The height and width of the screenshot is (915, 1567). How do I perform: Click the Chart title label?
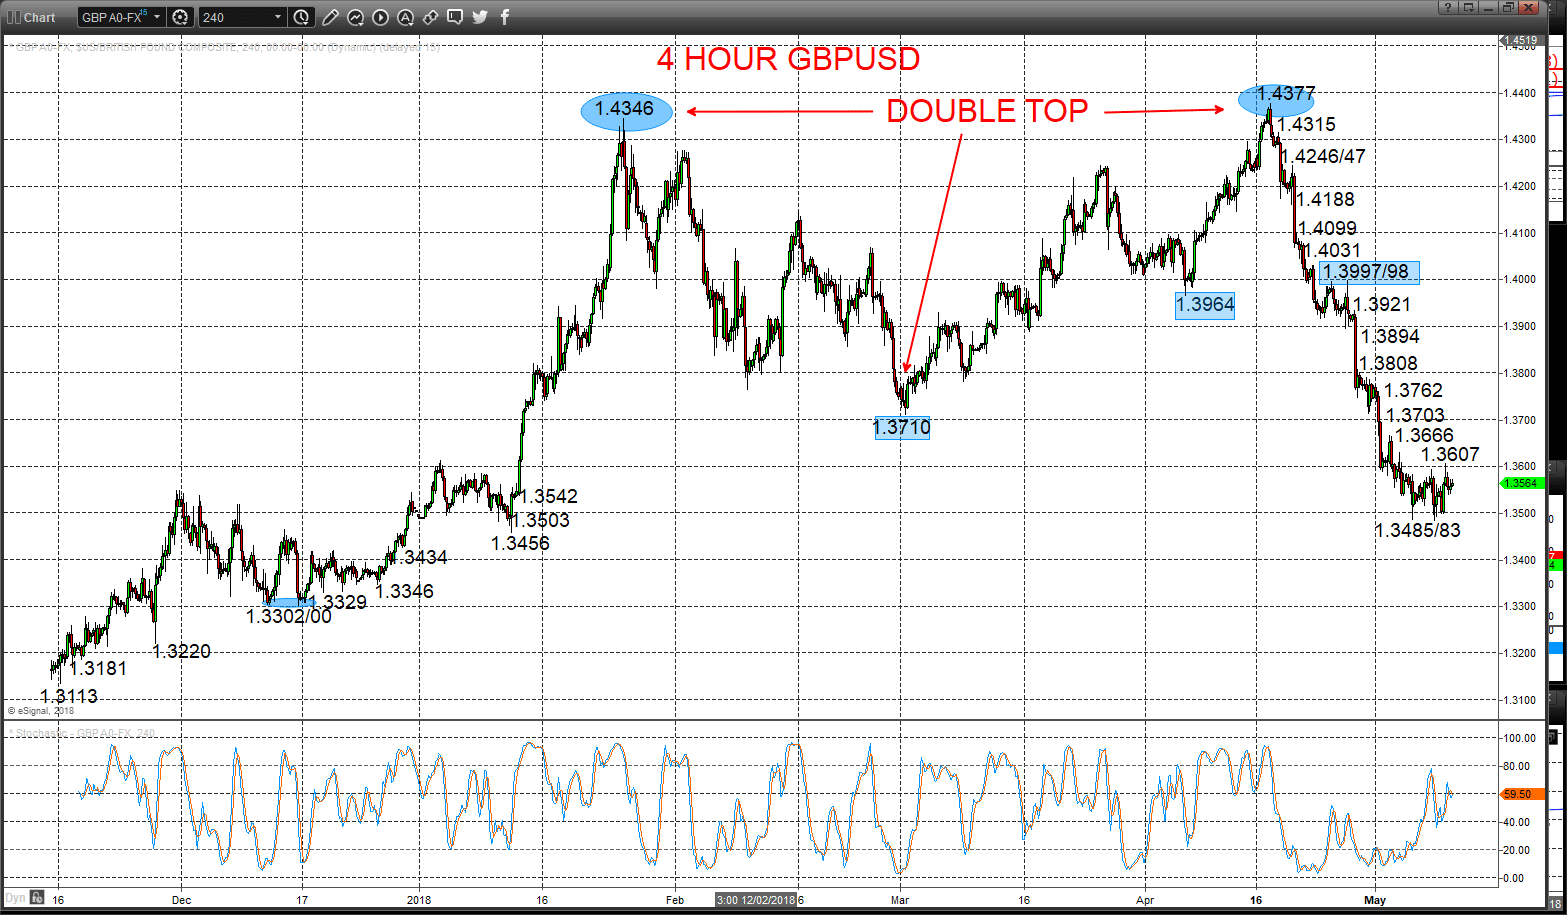[40, 17]
